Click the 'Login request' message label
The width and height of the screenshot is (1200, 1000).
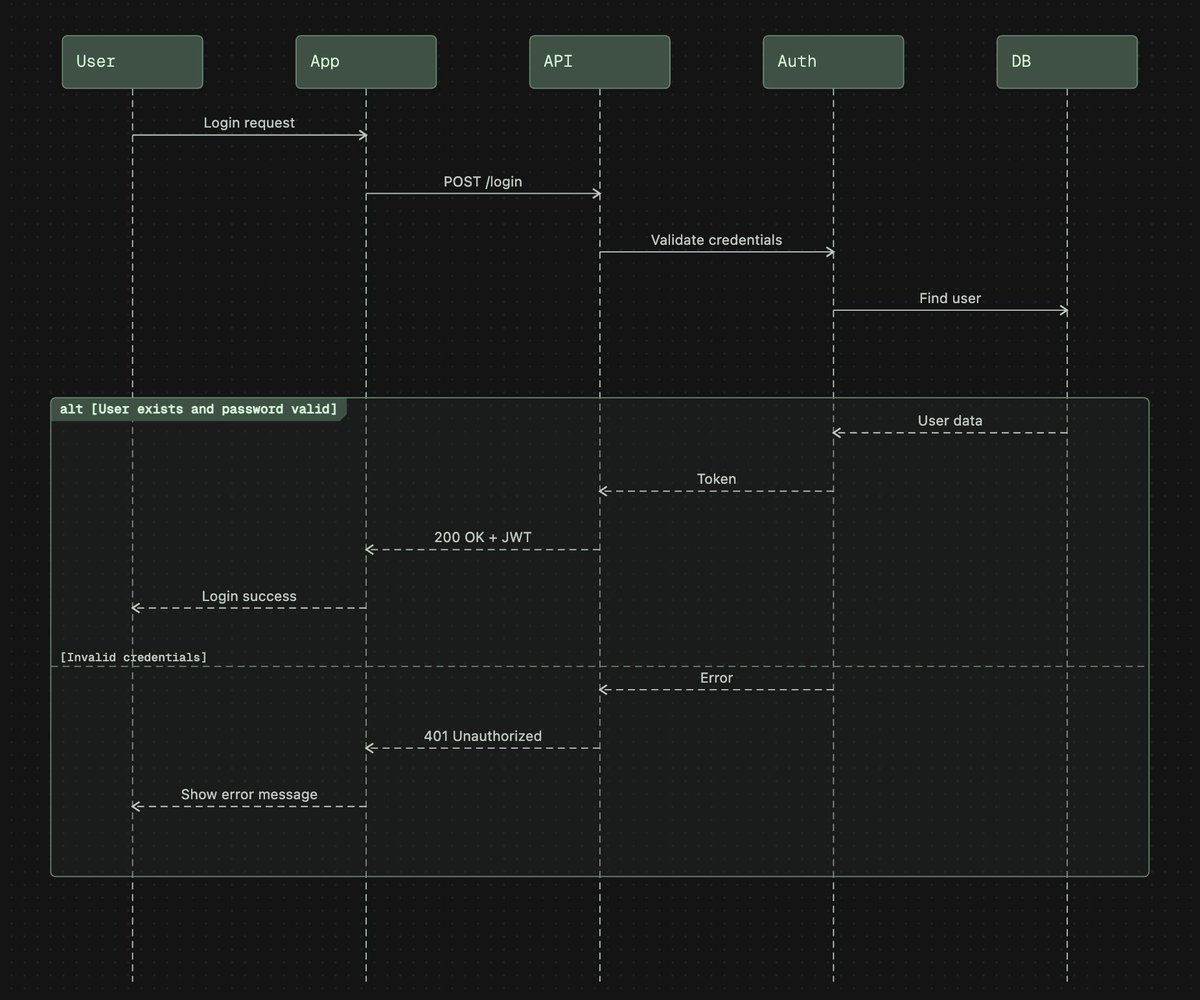[x=248, y=122]
